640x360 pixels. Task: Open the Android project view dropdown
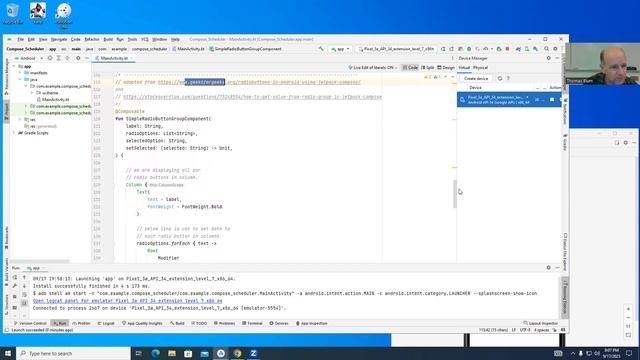28,58
